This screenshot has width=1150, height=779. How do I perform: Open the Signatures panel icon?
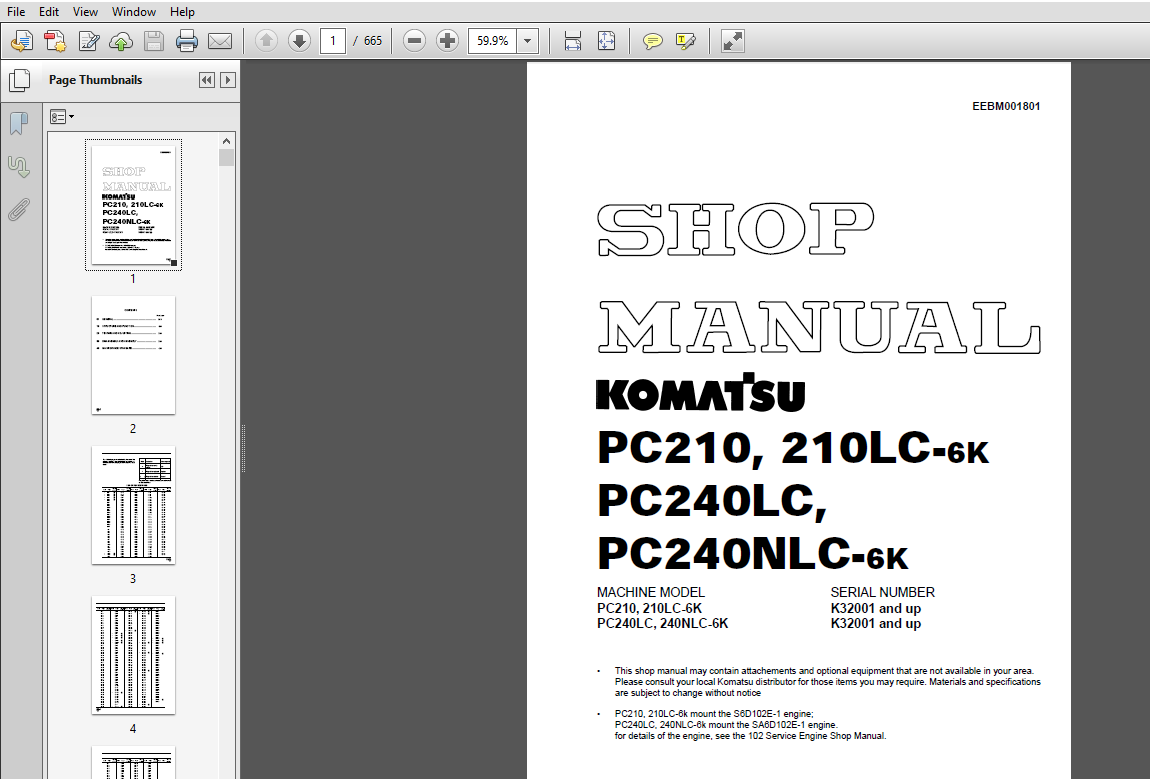[x=19, y=167]
